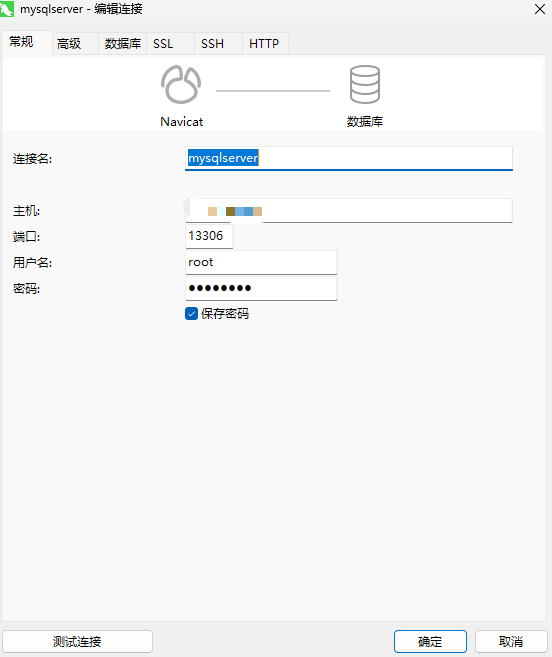552x657 pixels.
Task: Click the 主机 host input field
Action: tap(349, 210)
